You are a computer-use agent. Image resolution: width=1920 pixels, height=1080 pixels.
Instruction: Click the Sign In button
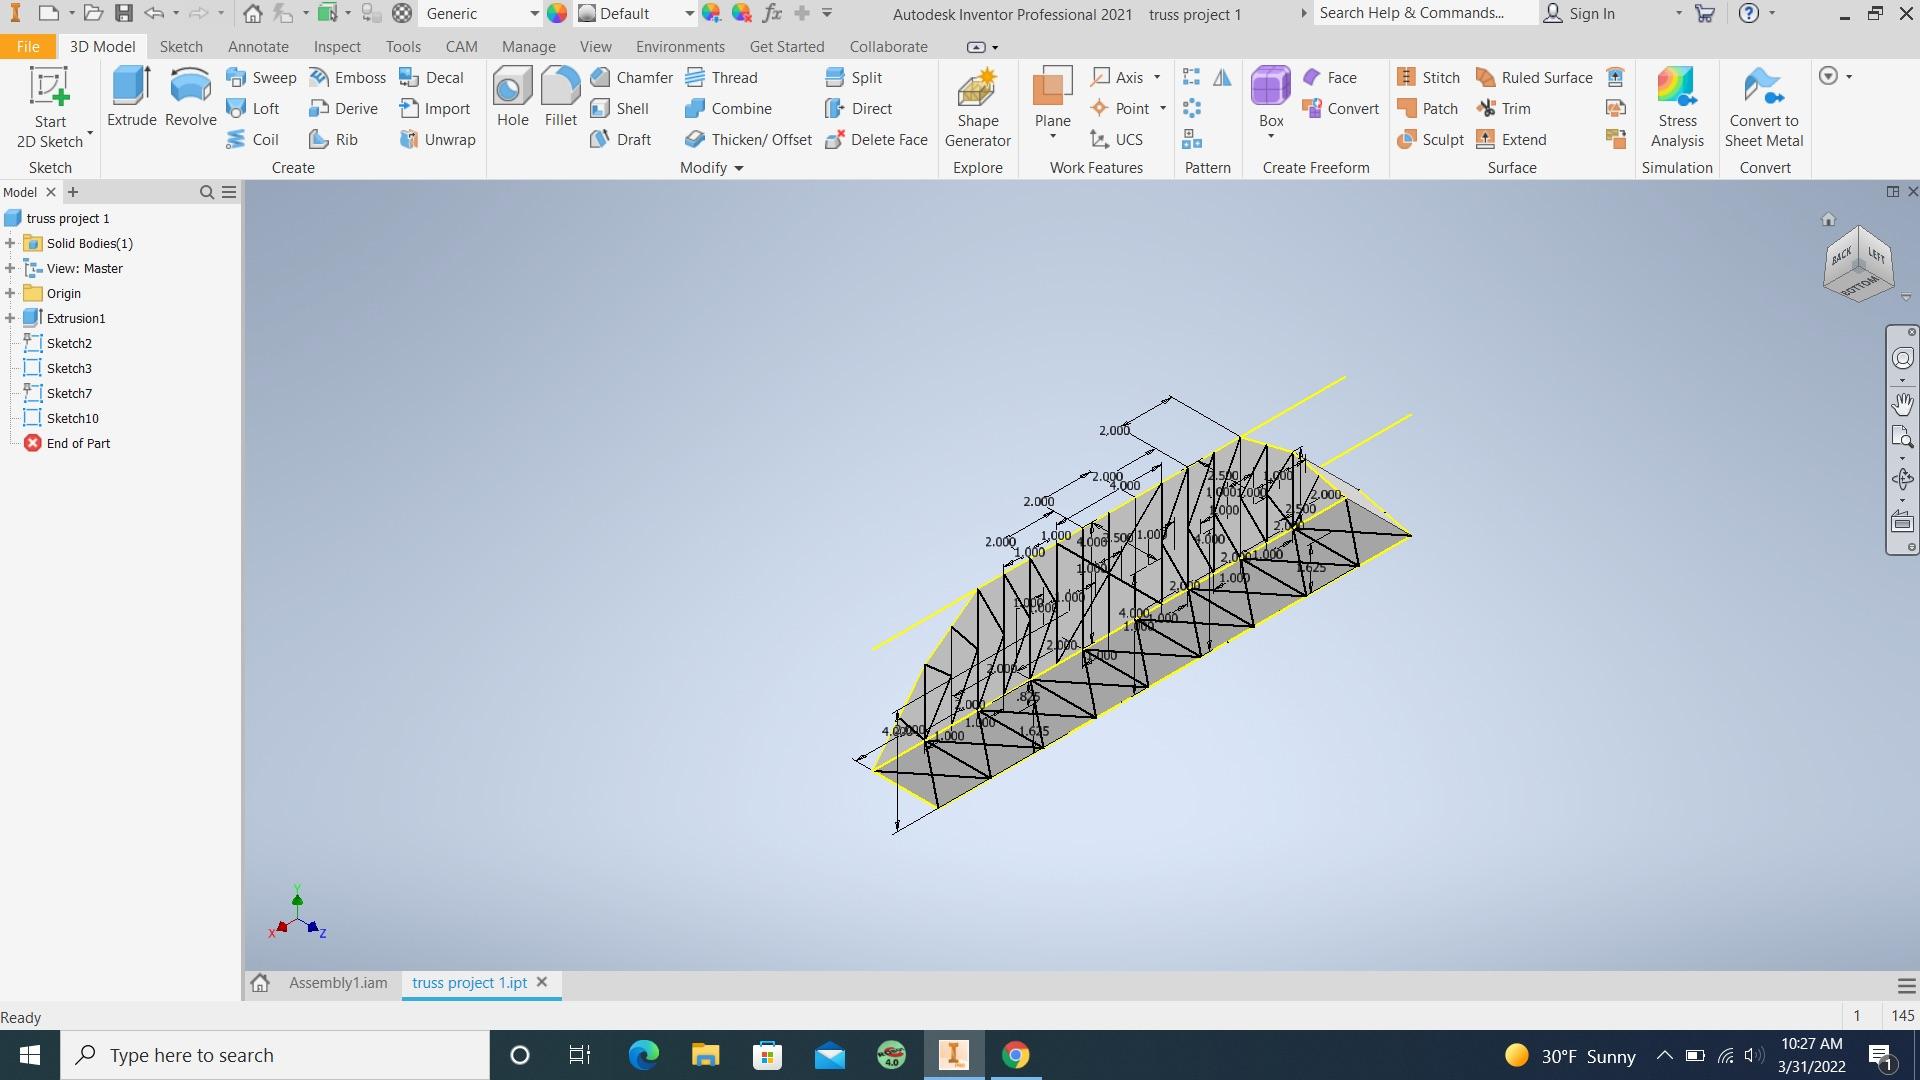coord(1580,14)
